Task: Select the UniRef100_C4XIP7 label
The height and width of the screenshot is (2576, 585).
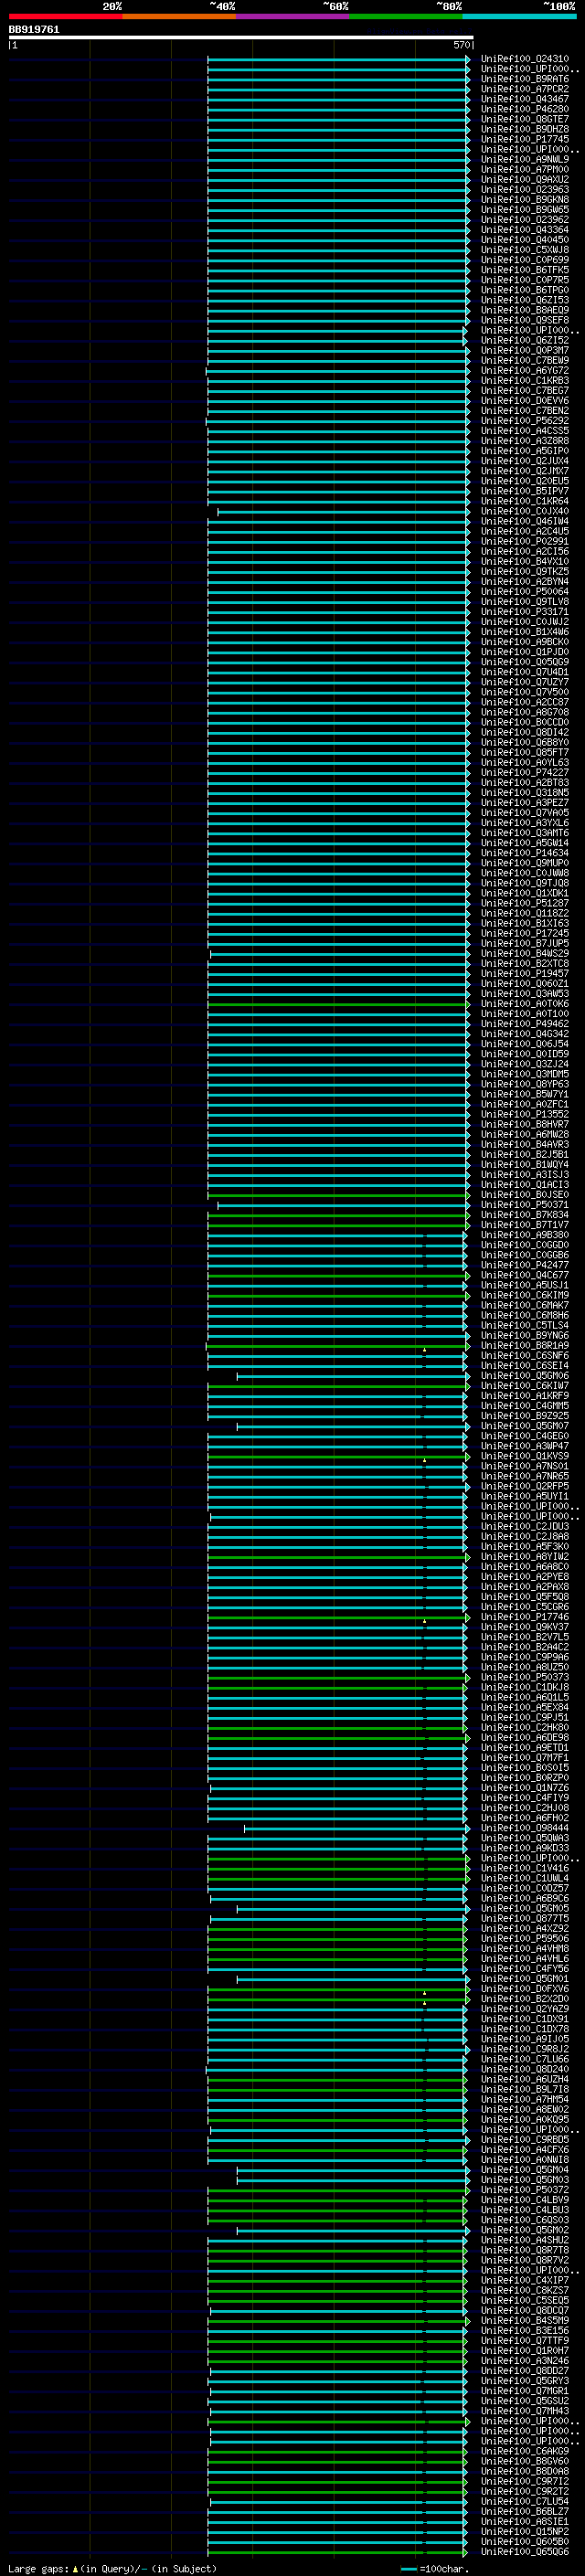Action: (x=525, y=2280)
